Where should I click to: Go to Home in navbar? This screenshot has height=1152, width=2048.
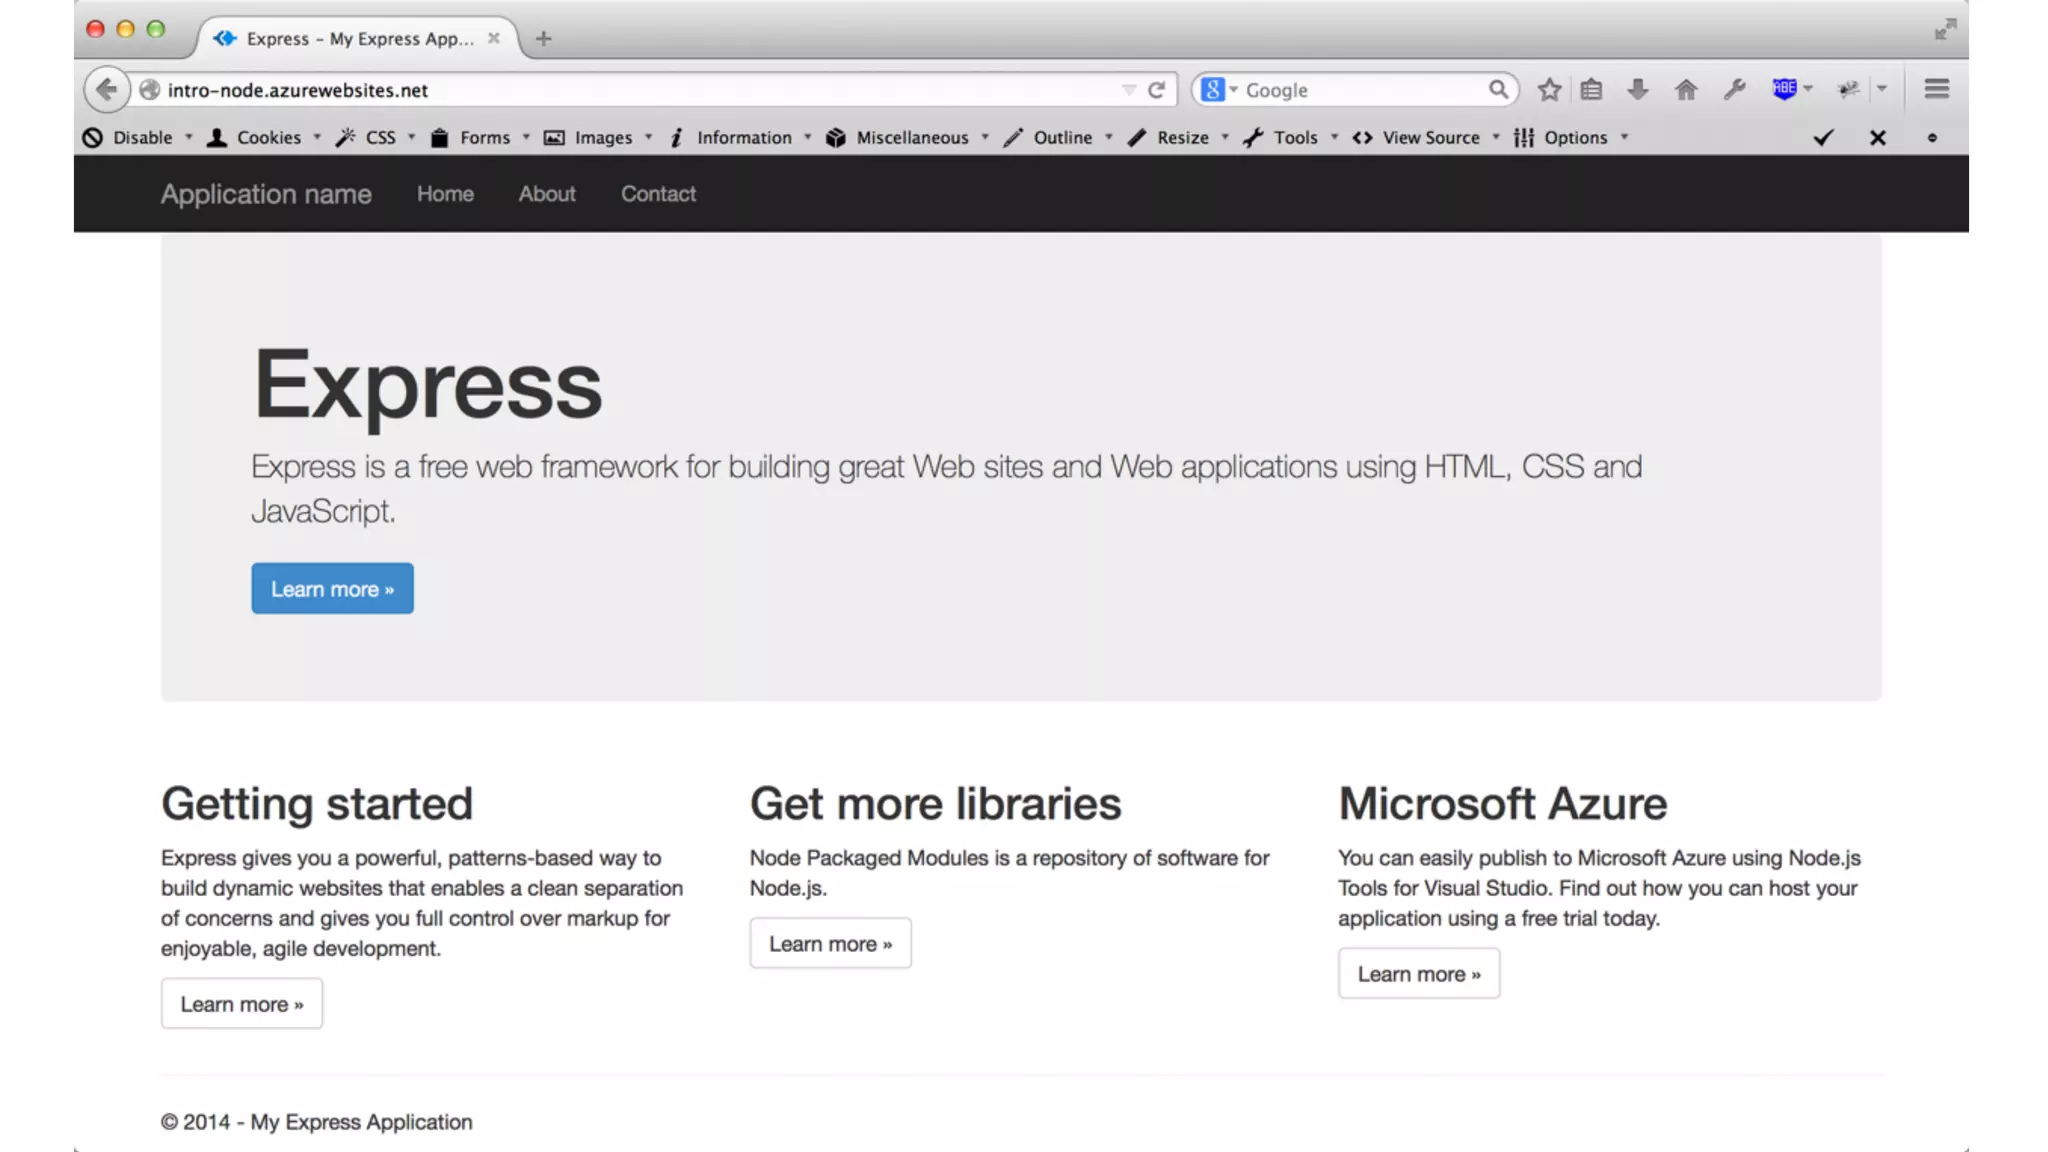pyautogui.click(x=445, y=194)
